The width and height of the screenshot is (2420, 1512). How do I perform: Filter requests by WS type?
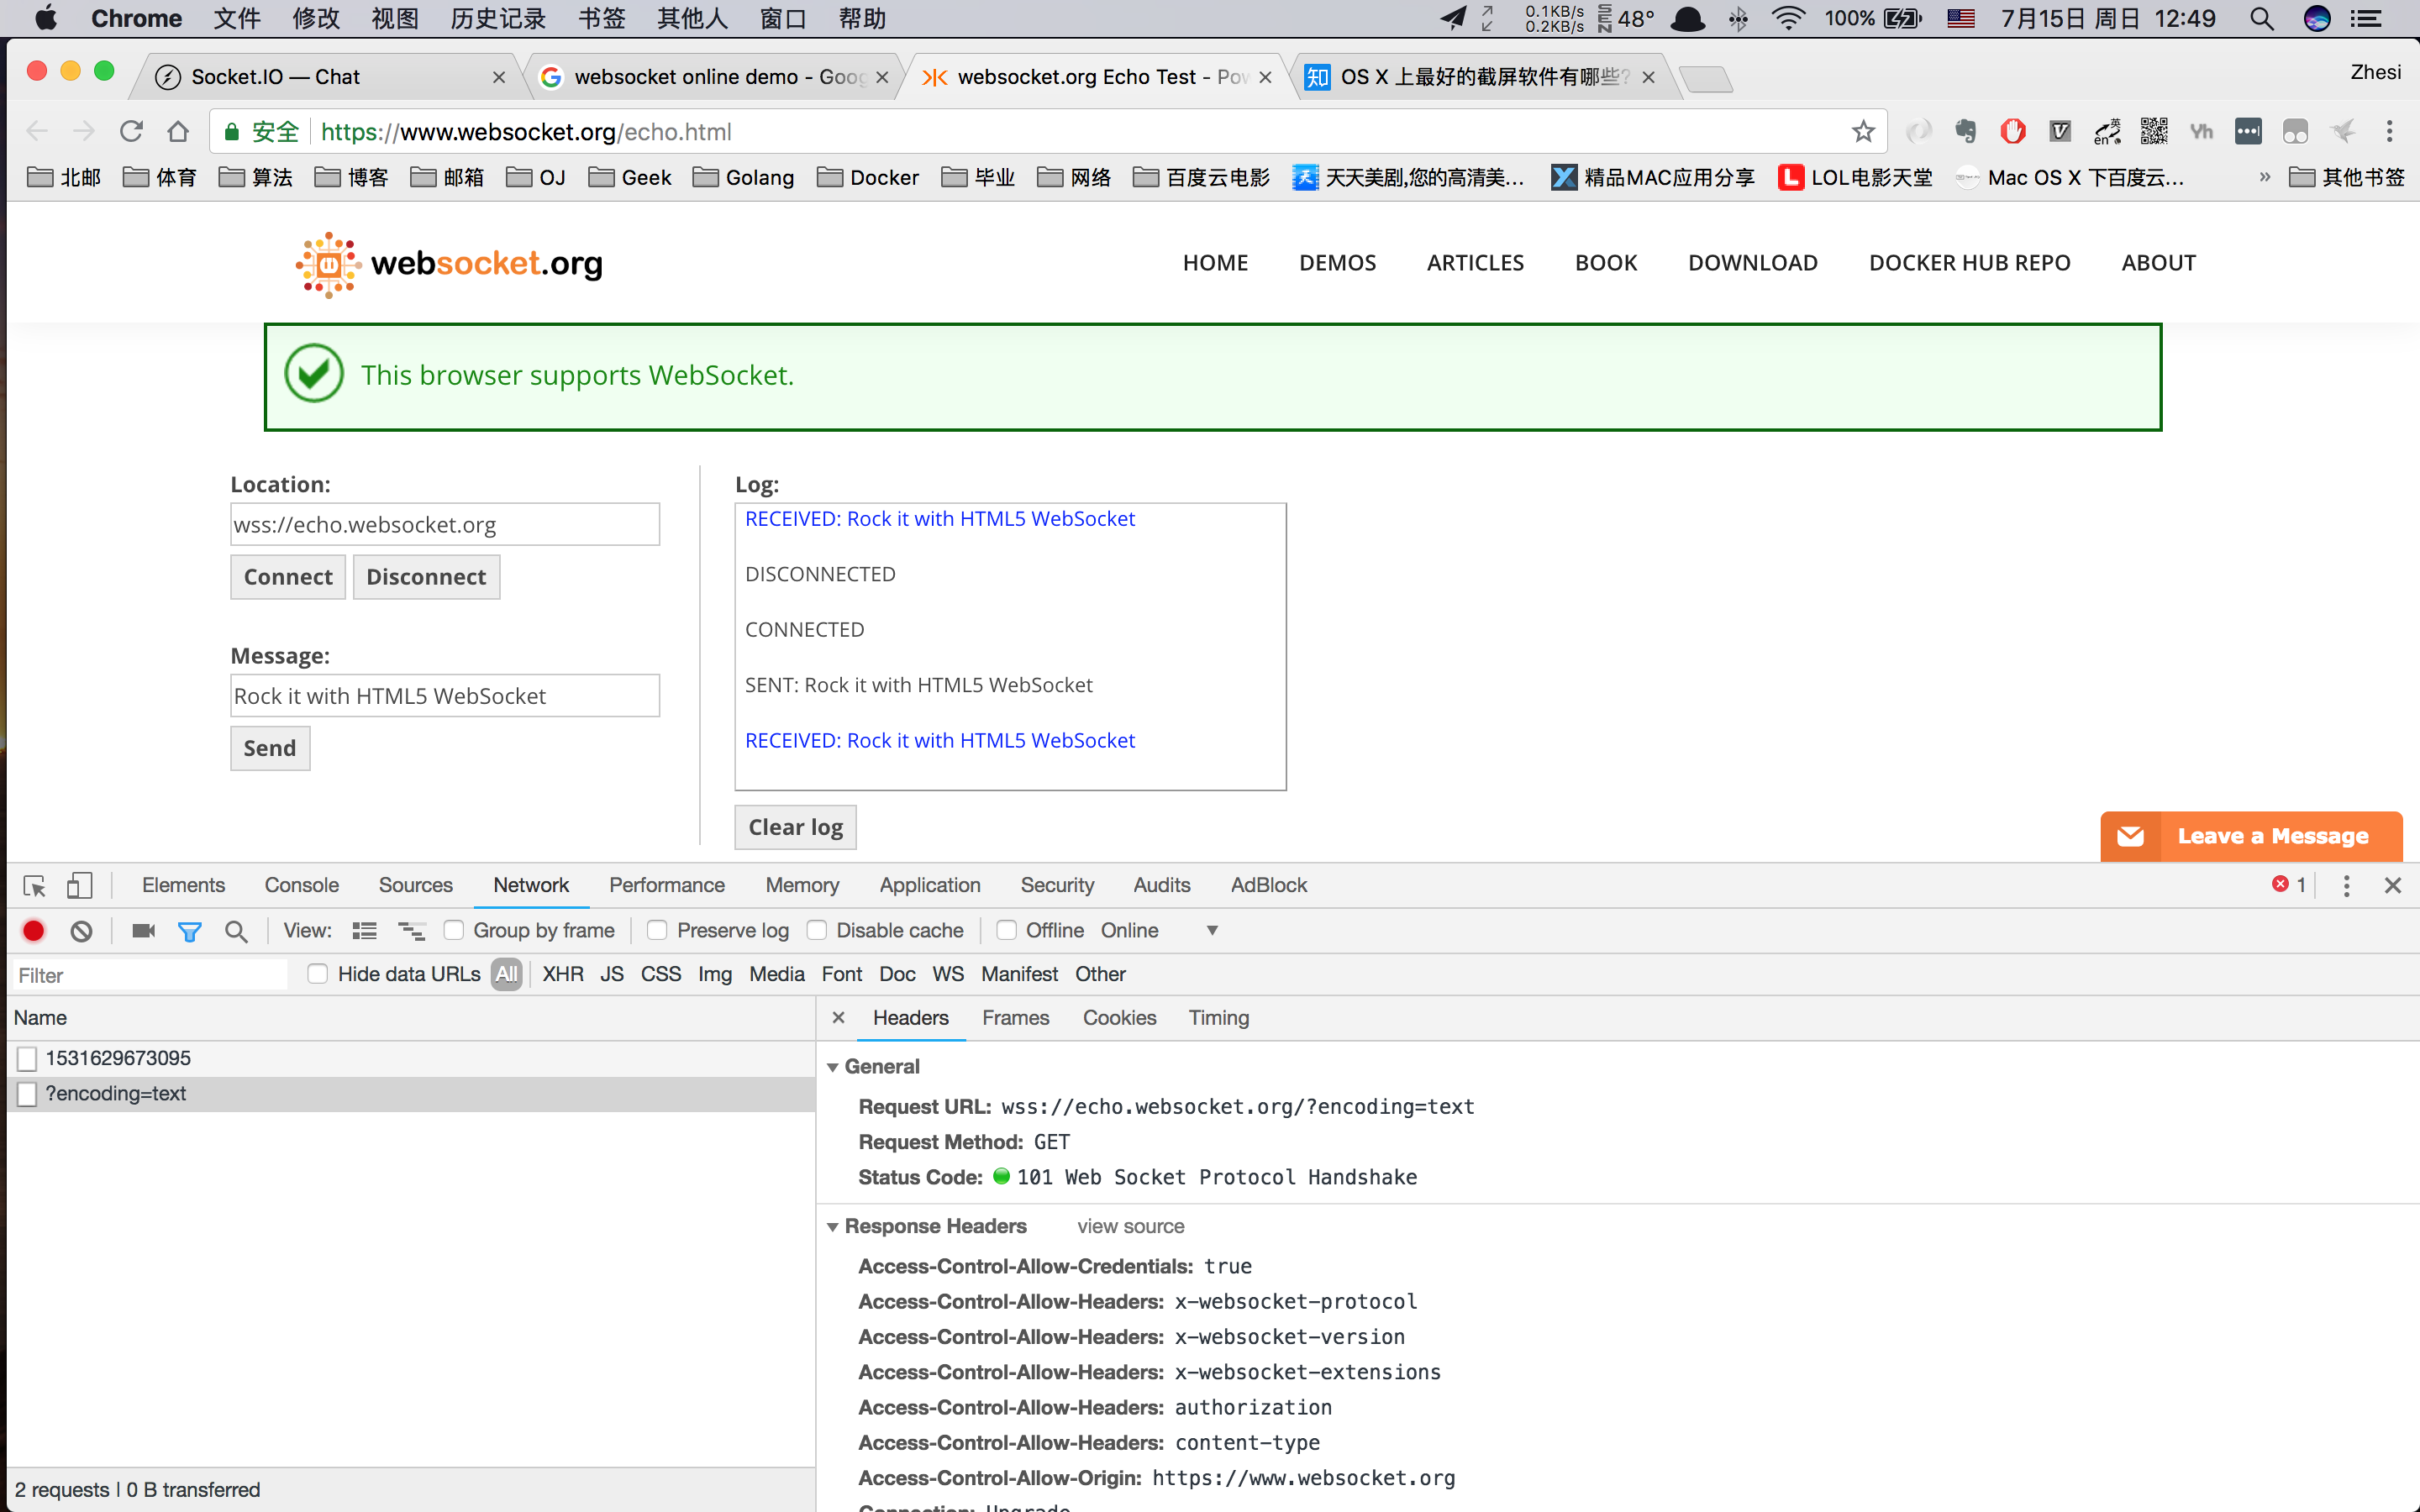(x=948, y=974)
